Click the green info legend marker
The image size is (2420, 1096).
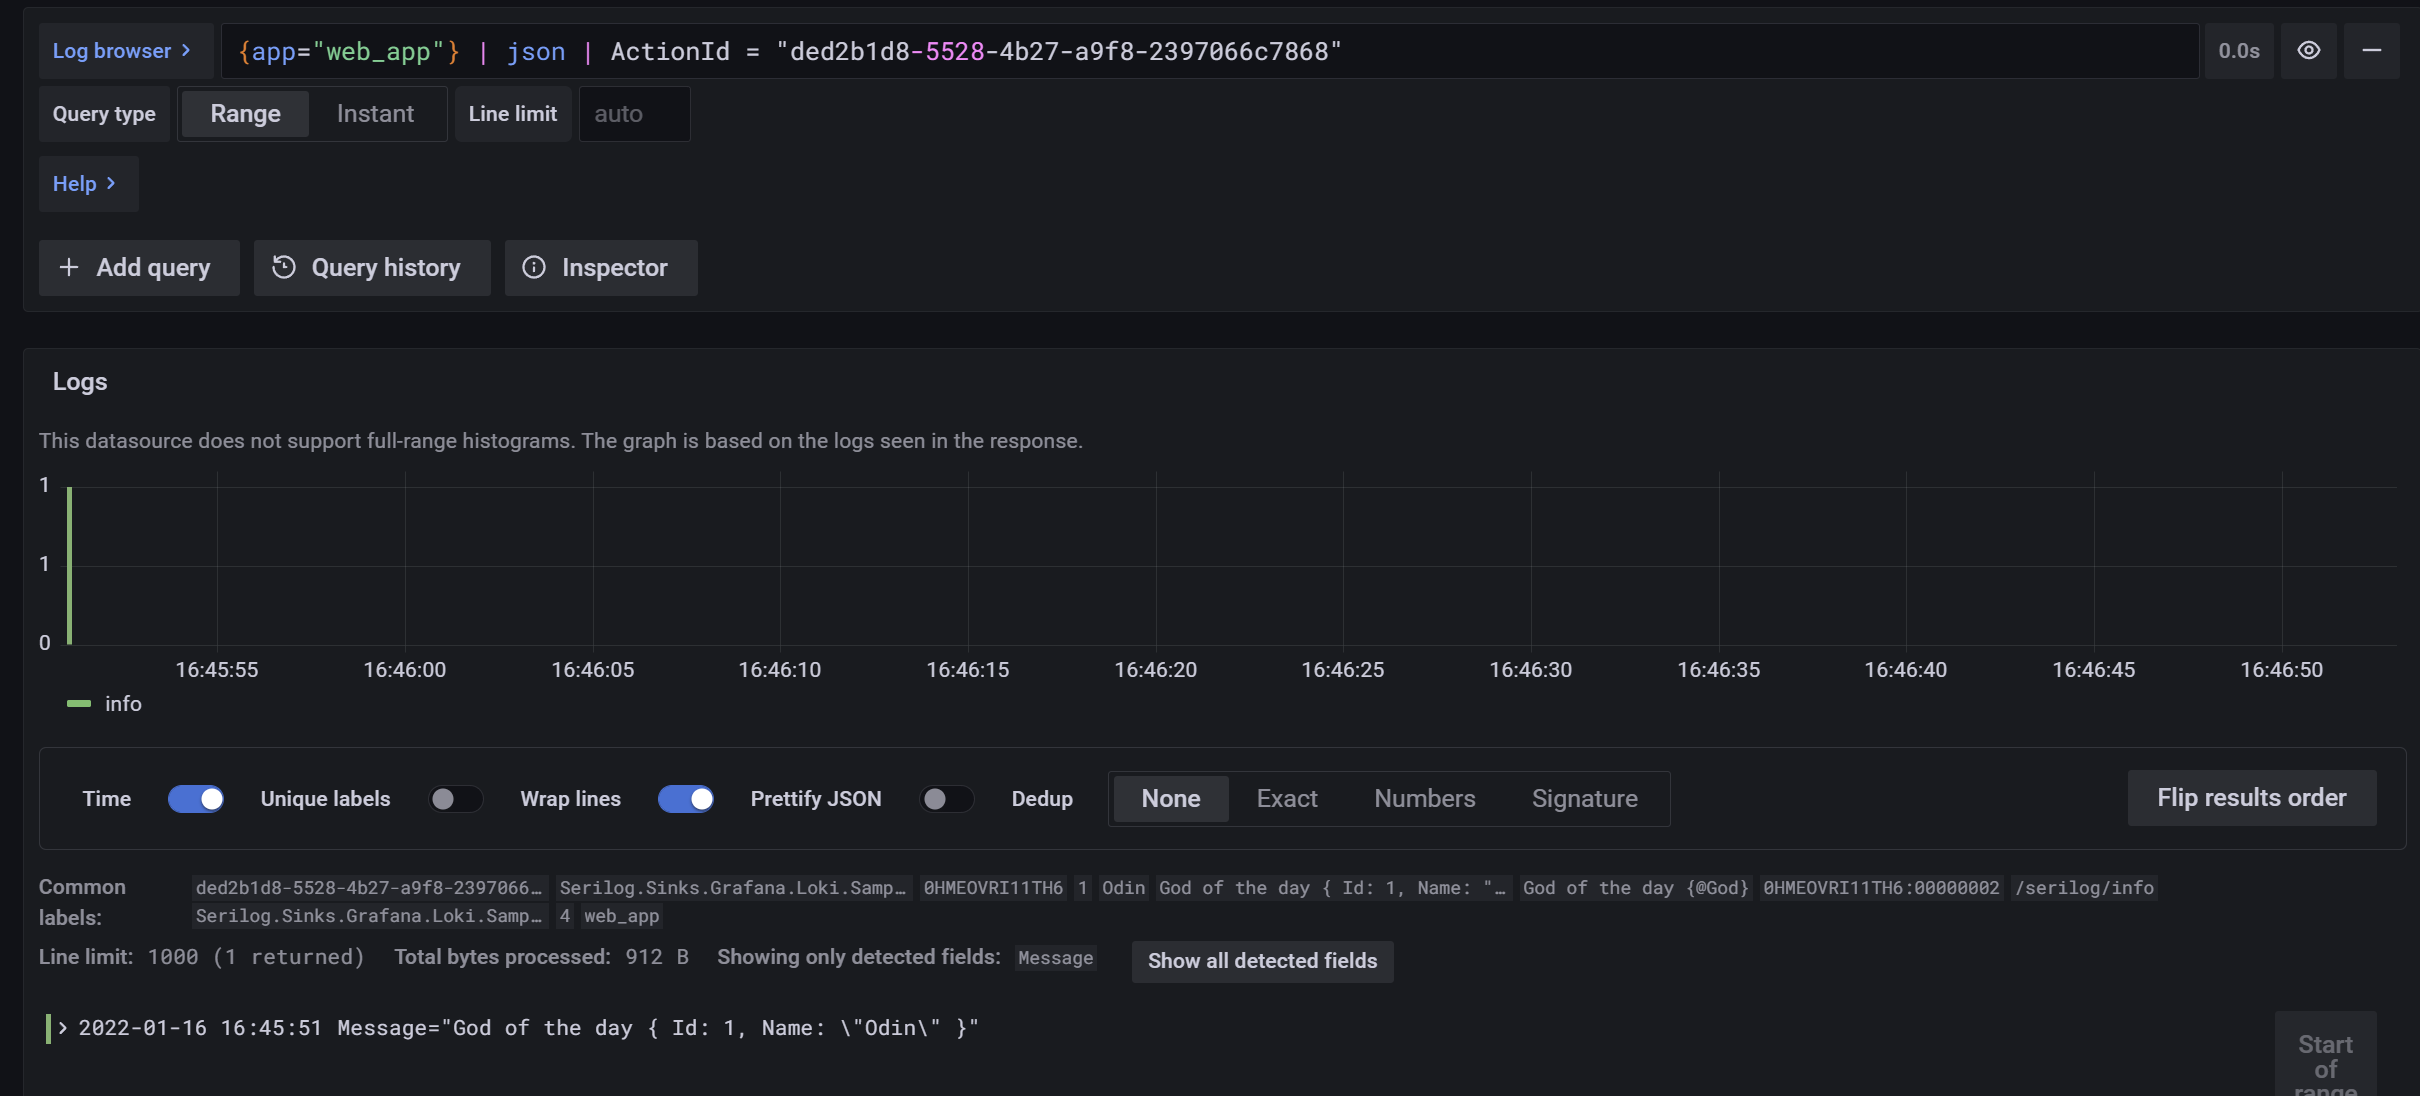coord(79,704)
